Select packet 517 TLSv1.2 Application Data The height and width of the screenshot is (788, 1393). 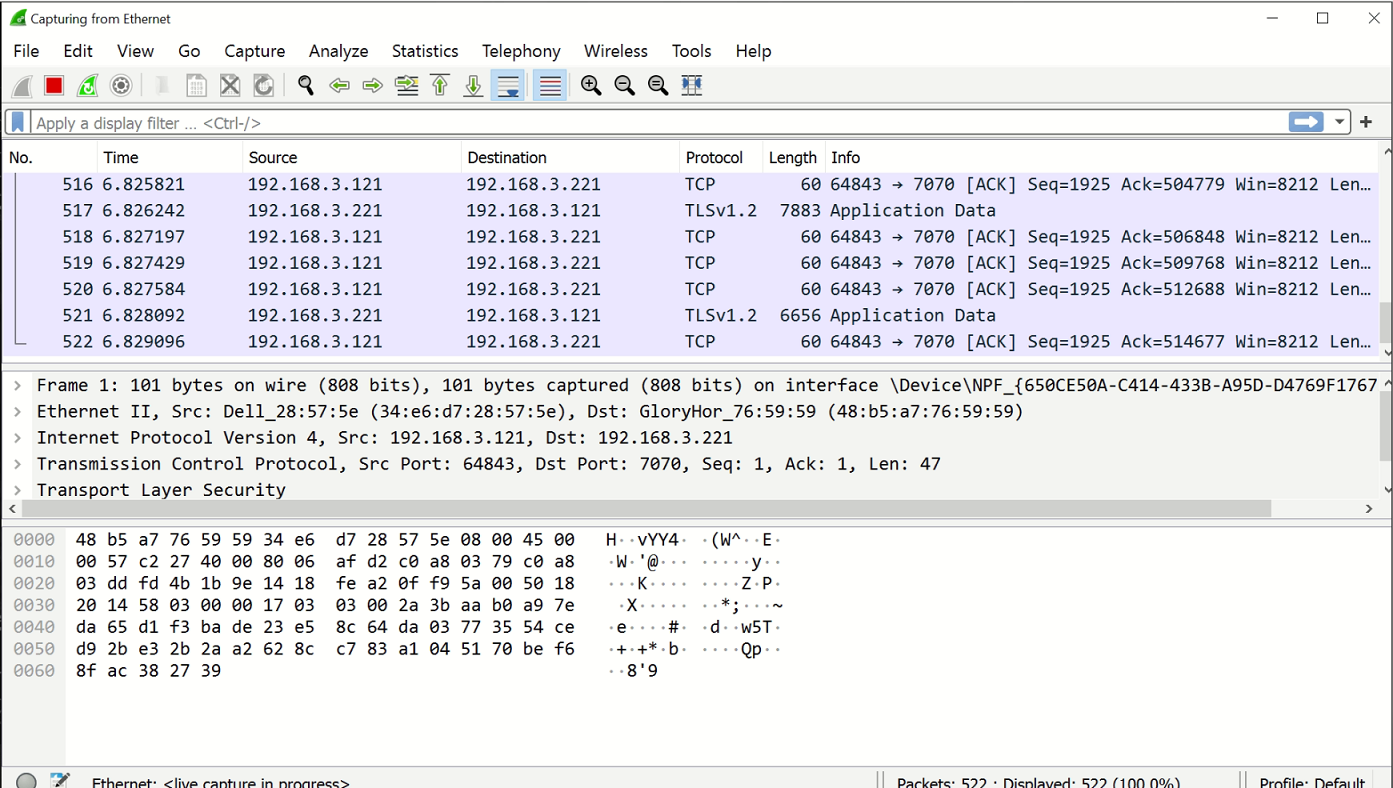690,211
